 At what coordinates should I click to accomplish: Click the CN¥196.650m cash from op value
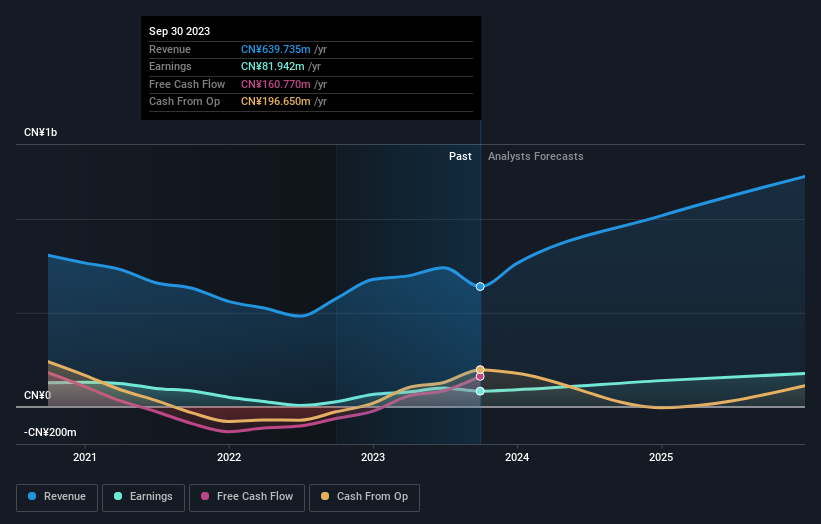pos(275,102)
